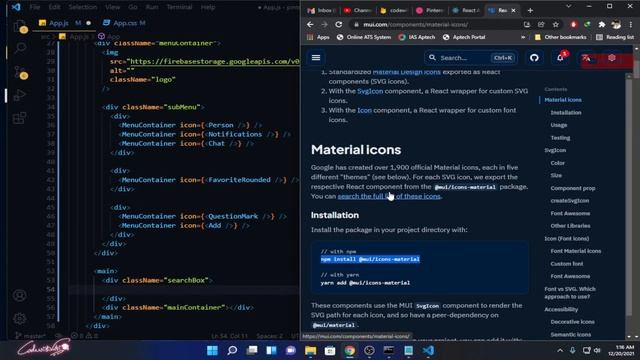Switch to VS Code in the taskbar
Screen dimensions: 640x360
(x=428, y=351)
